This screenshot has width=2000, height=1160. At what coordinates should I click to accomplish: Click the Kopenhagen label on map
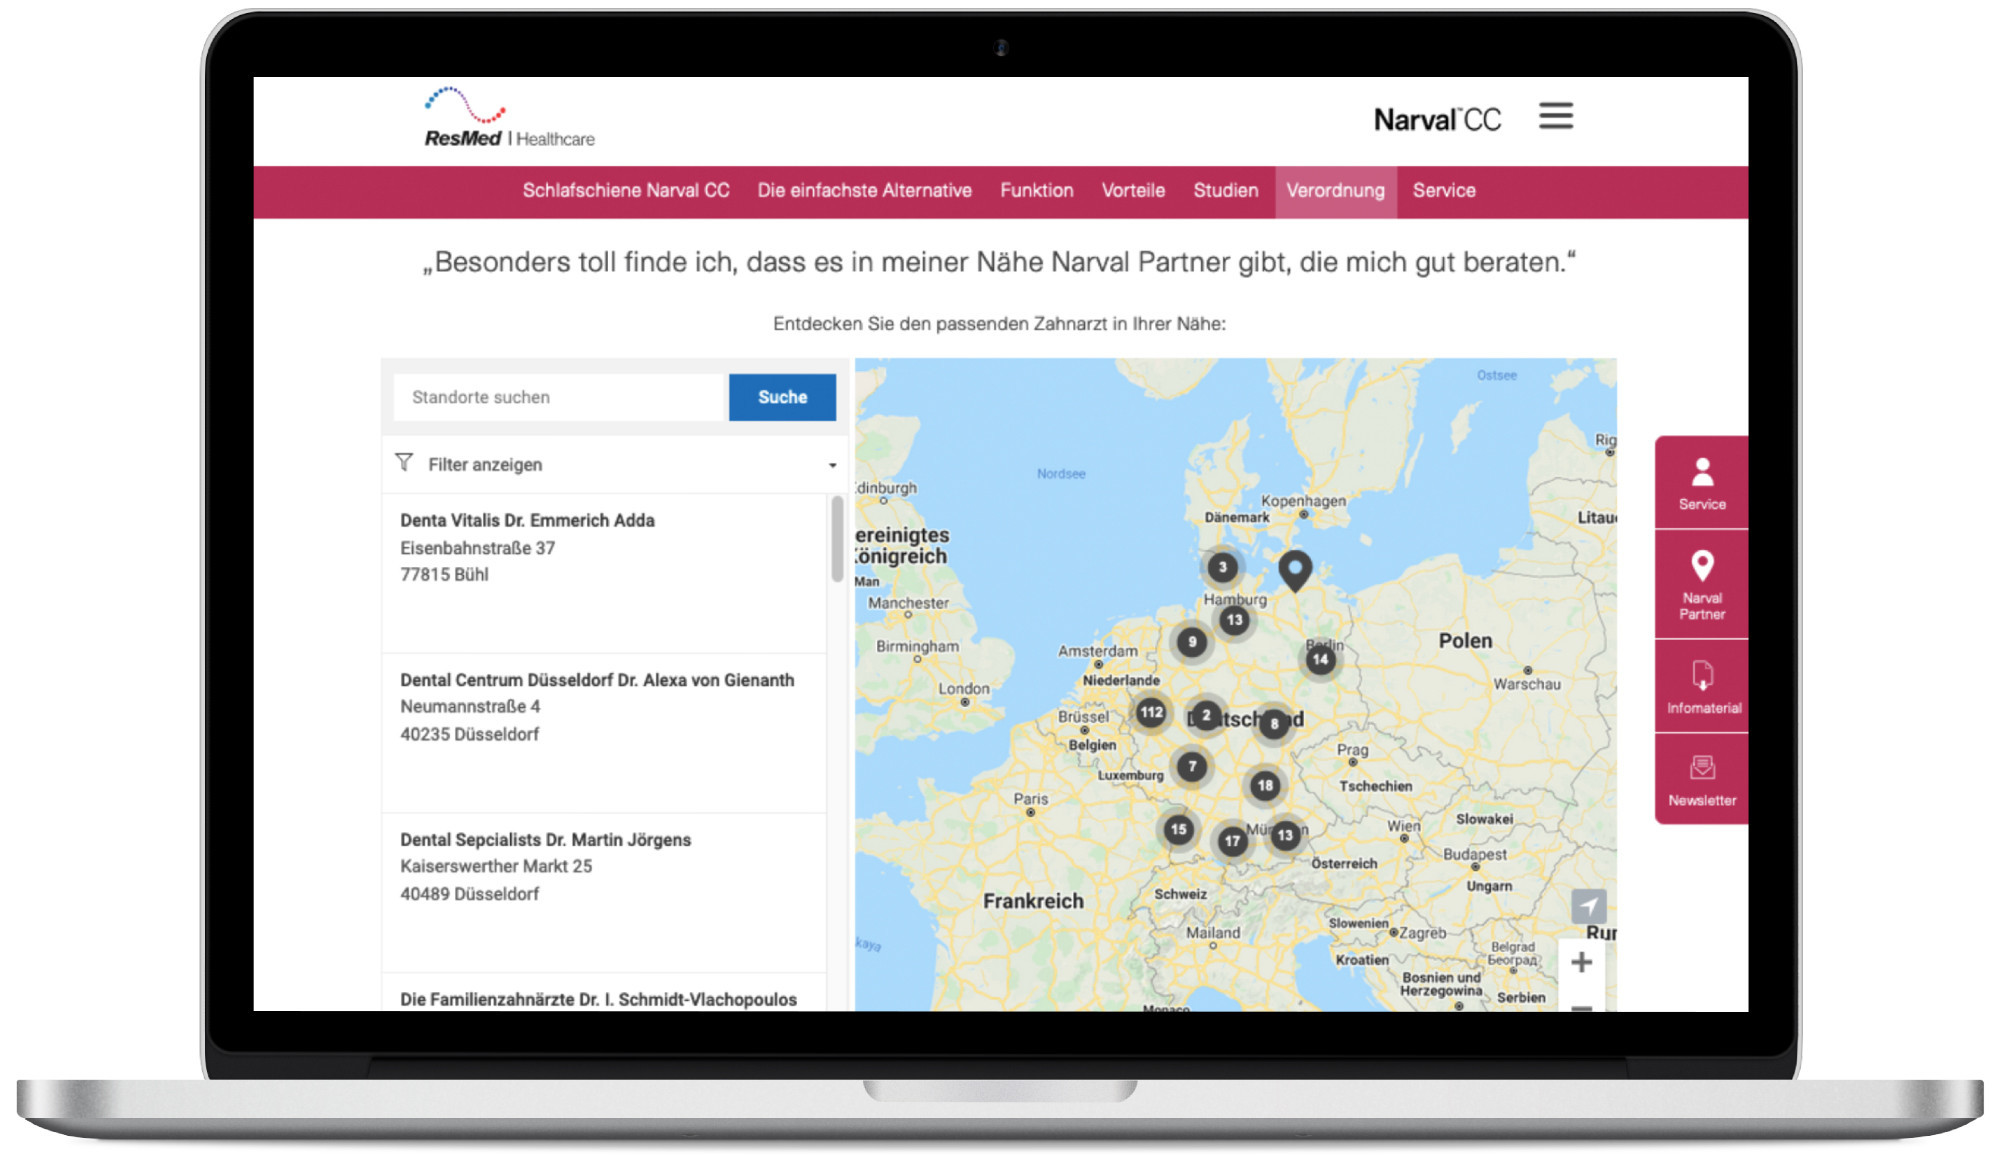1303,501
